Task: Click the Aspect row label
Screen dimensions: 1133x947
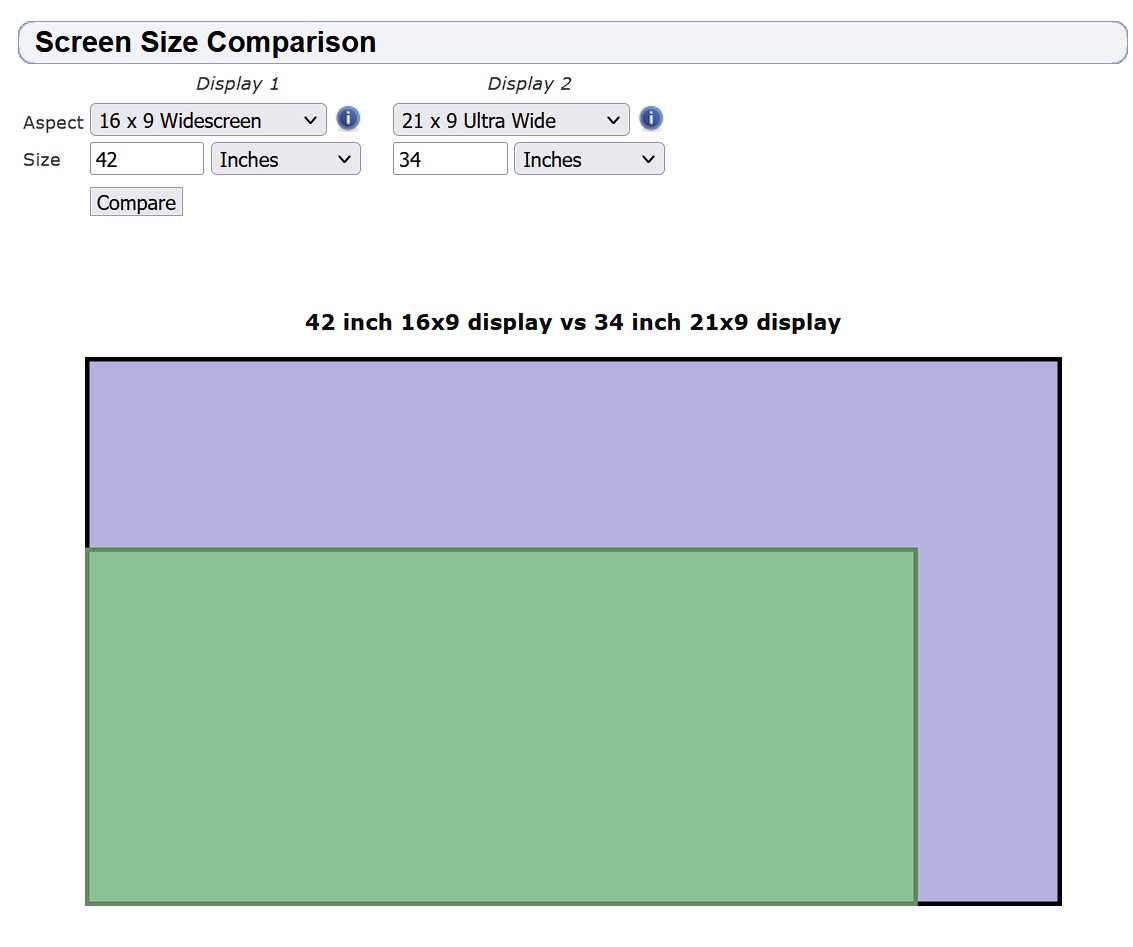Action: pyautogui.click(x=53, y=123)
